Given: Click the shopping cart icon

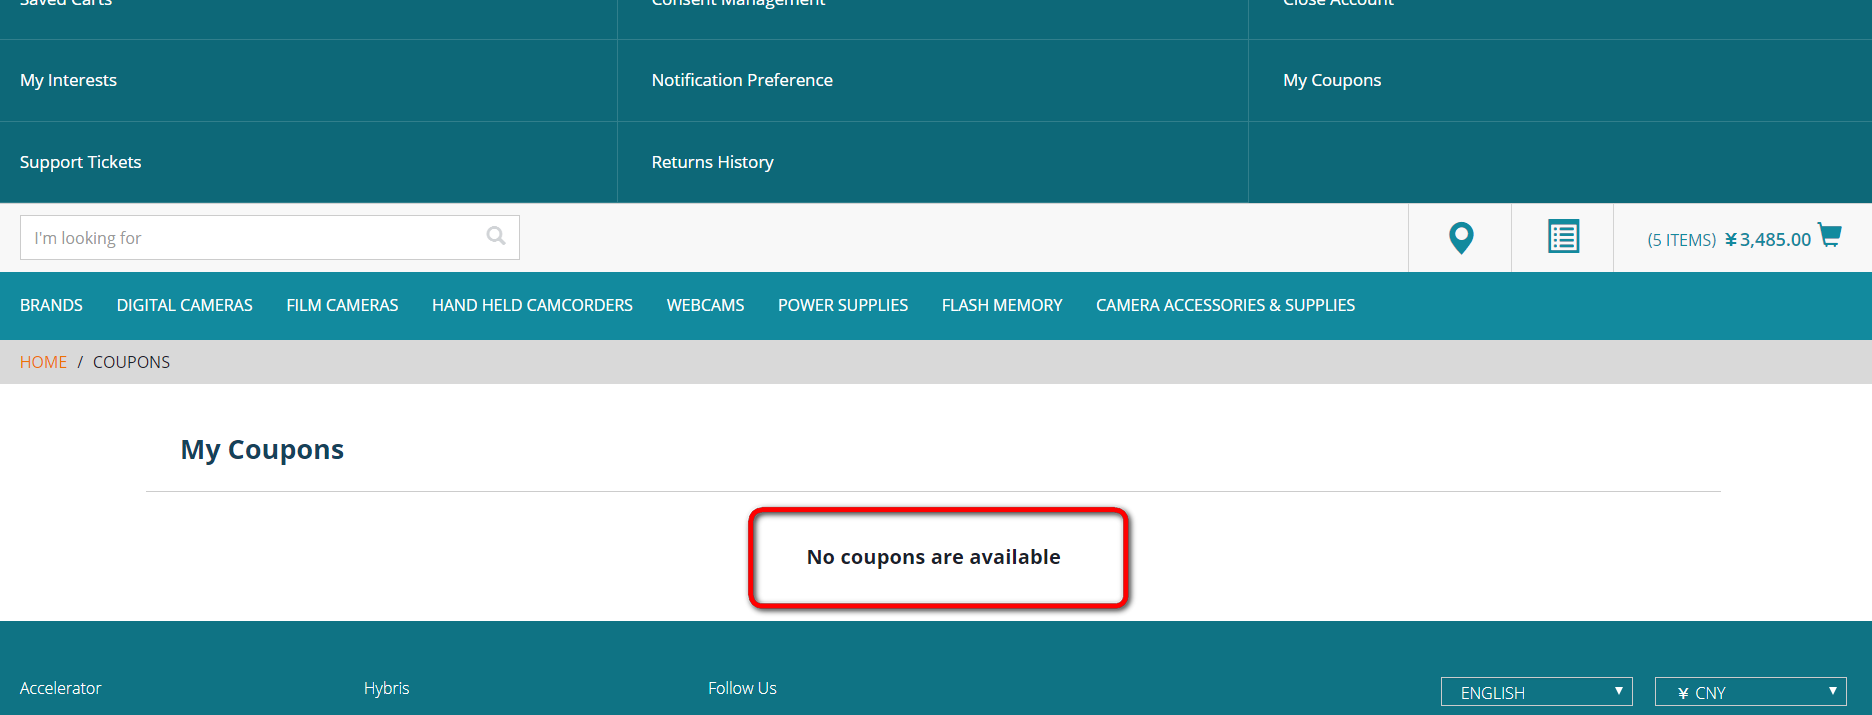Looking at the screenshot, I should click(1830, 235).
